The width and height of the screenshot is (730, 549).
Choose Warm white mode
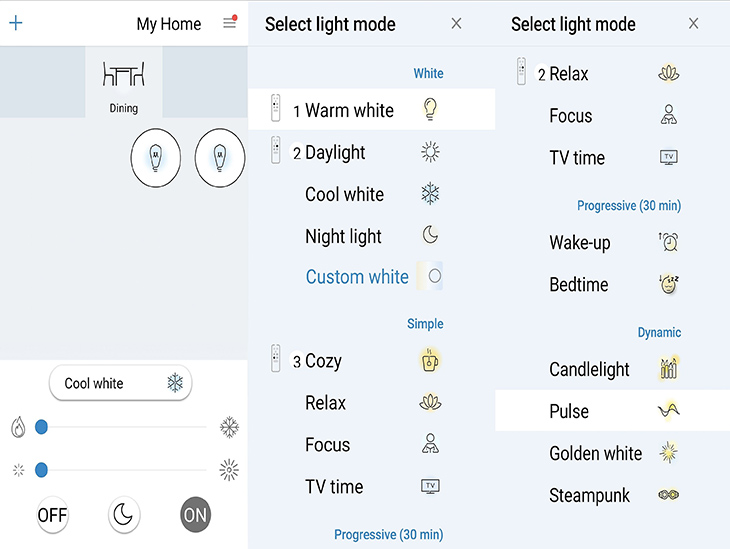tap(372, 109)
